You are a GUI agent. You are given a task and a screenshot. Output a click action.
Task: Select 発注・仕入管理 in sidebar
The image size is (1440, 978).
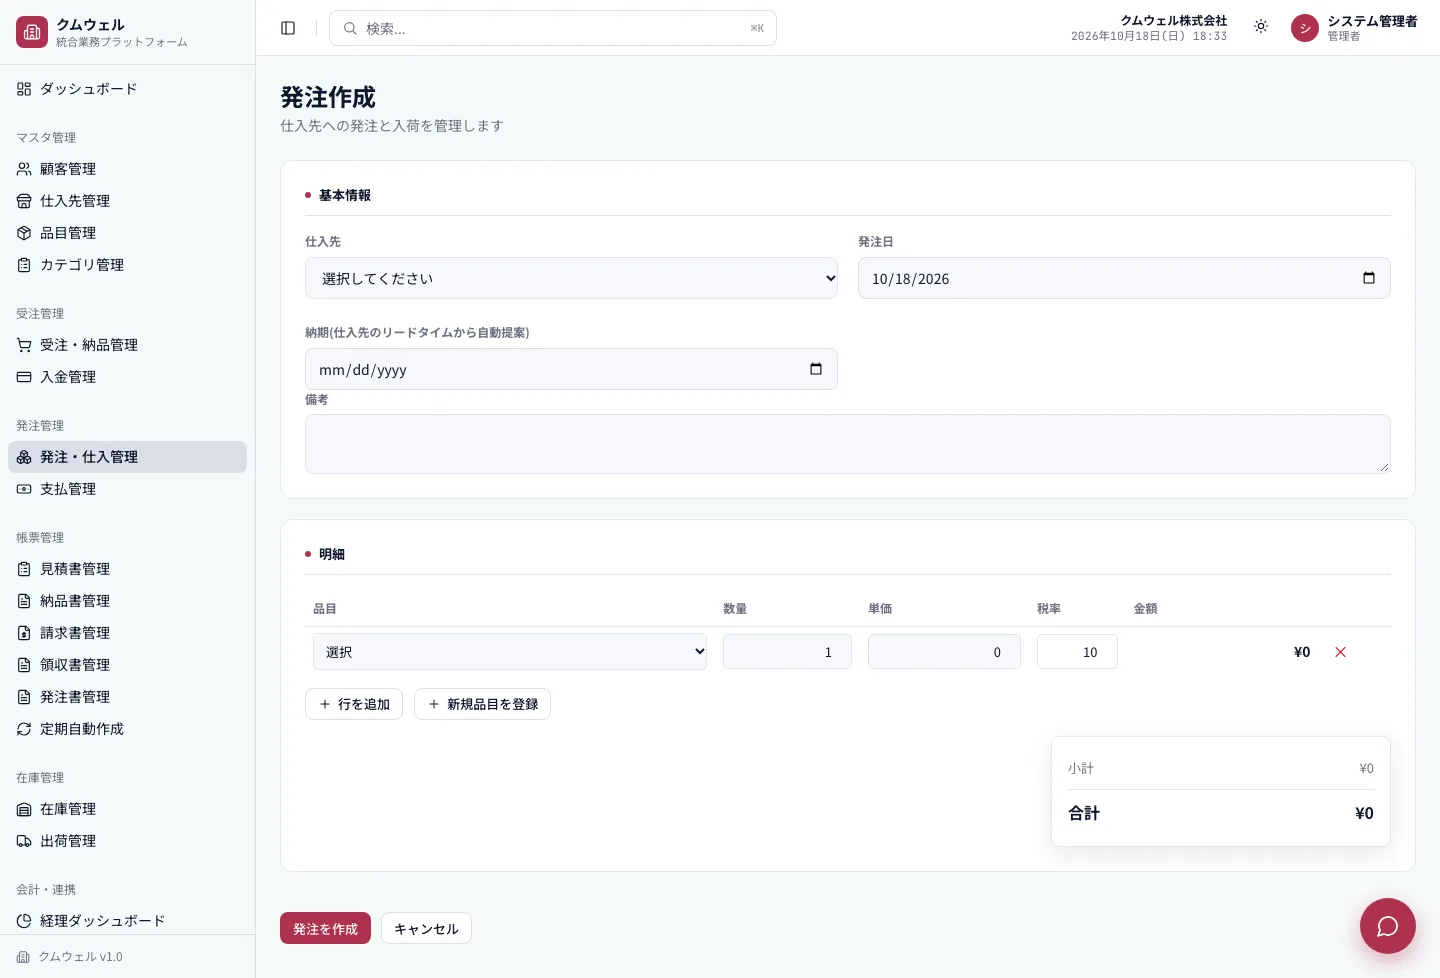pos(127,457)
